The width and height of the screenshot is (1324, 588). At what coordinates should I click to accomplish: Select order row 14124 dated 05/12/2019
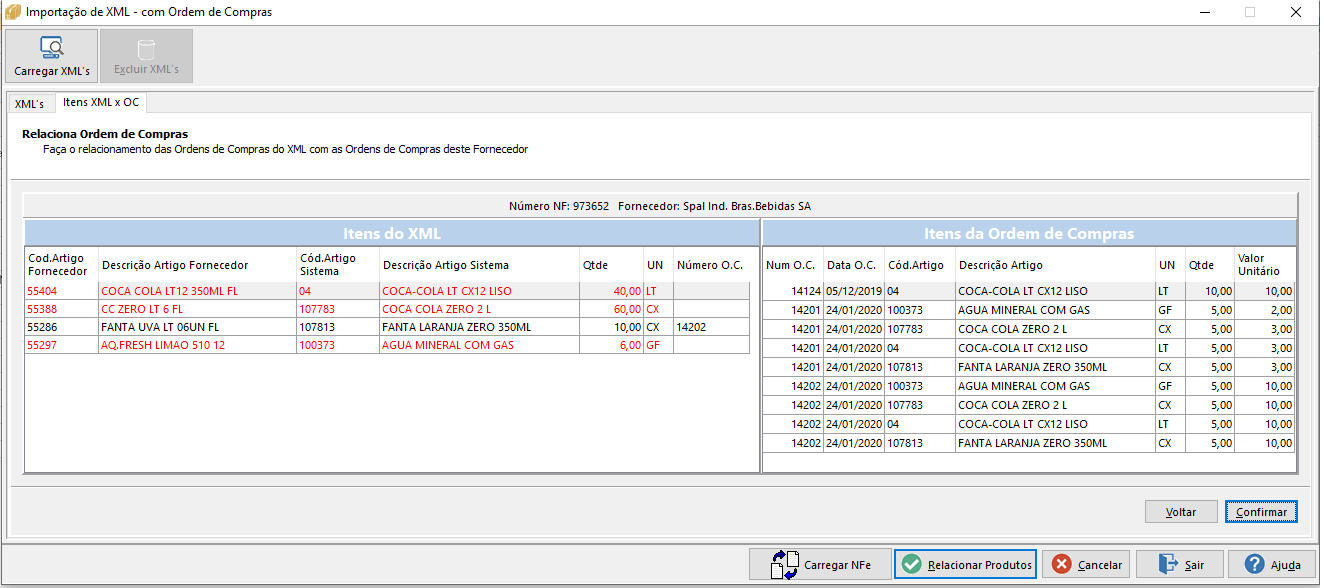1029,291
